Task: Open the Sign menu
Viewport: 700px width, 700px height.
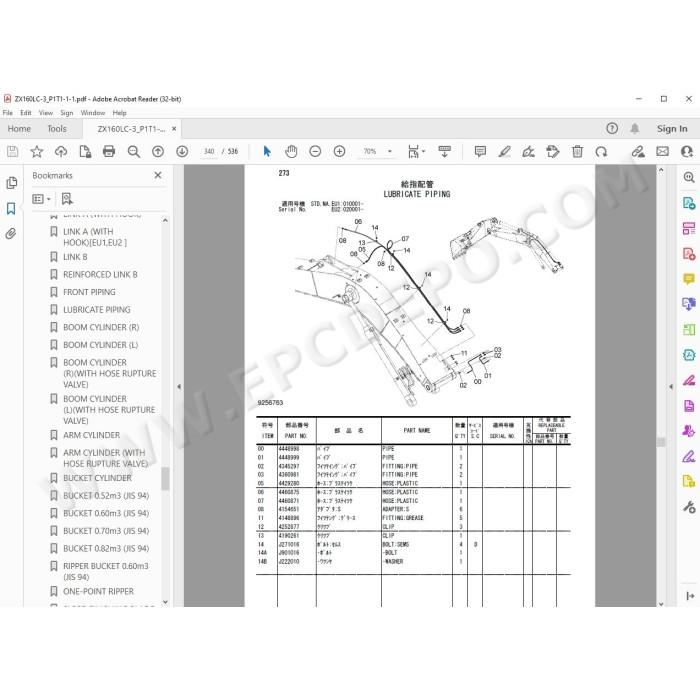Action: point(67,113)
